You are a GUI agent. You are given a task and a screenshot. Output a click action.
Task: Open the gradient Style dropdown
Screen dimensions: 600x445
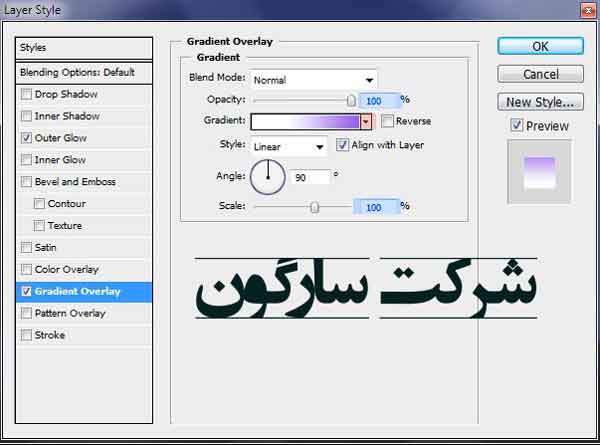click(x=289, y=146)
